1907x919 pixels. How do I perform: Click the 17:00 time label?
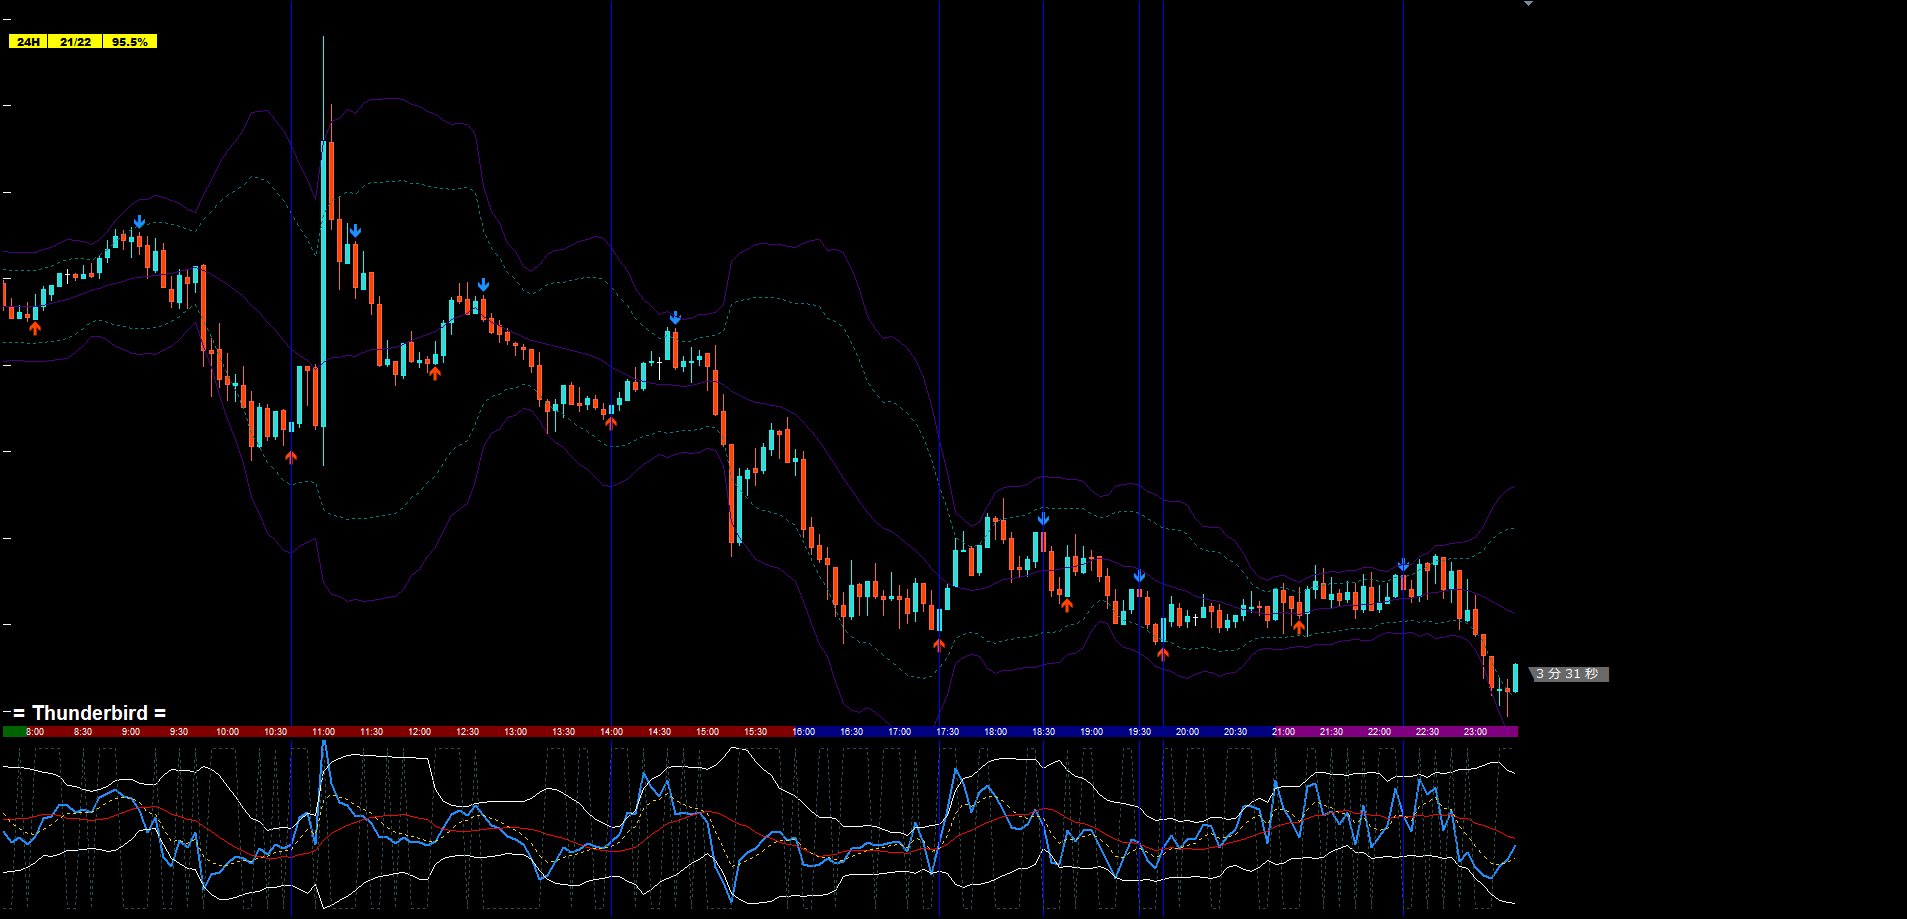899,732
